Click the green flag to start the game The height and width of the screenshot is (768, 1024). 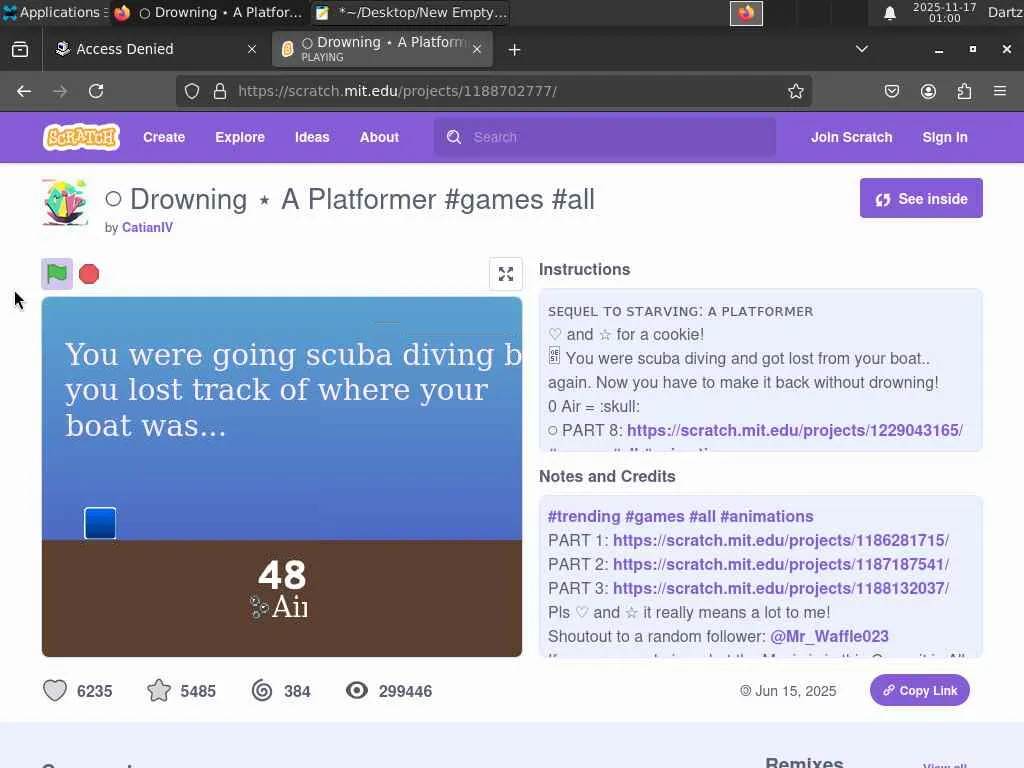coord(57,274)
